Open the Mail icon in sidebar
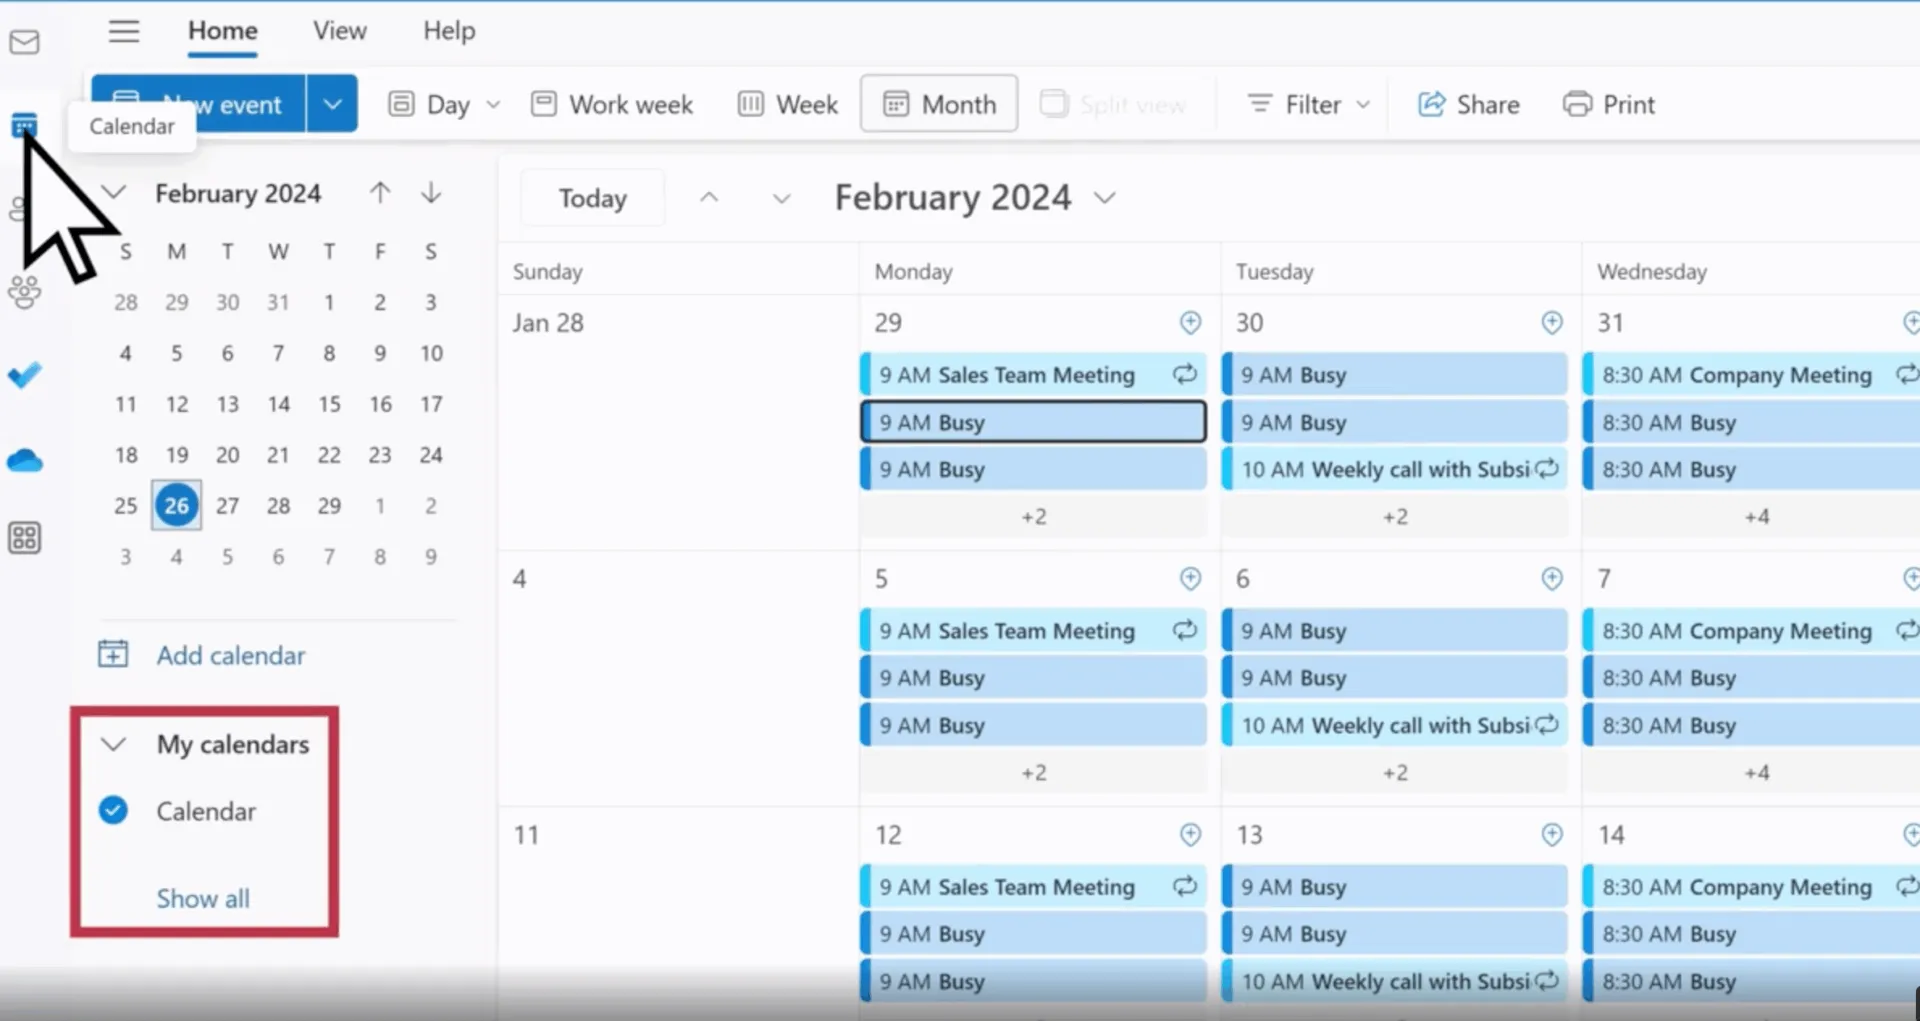Screen dimensions: 1920x1021 24,42
